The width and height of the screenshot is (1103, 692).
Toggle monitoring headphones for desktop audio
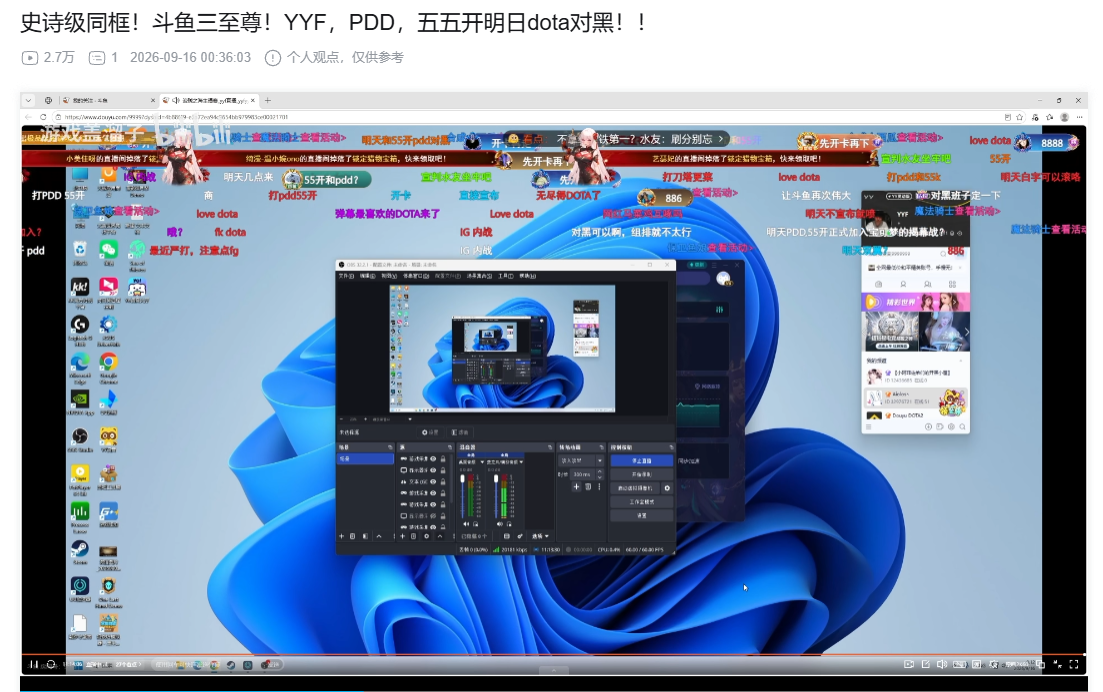tap(476, 524)
